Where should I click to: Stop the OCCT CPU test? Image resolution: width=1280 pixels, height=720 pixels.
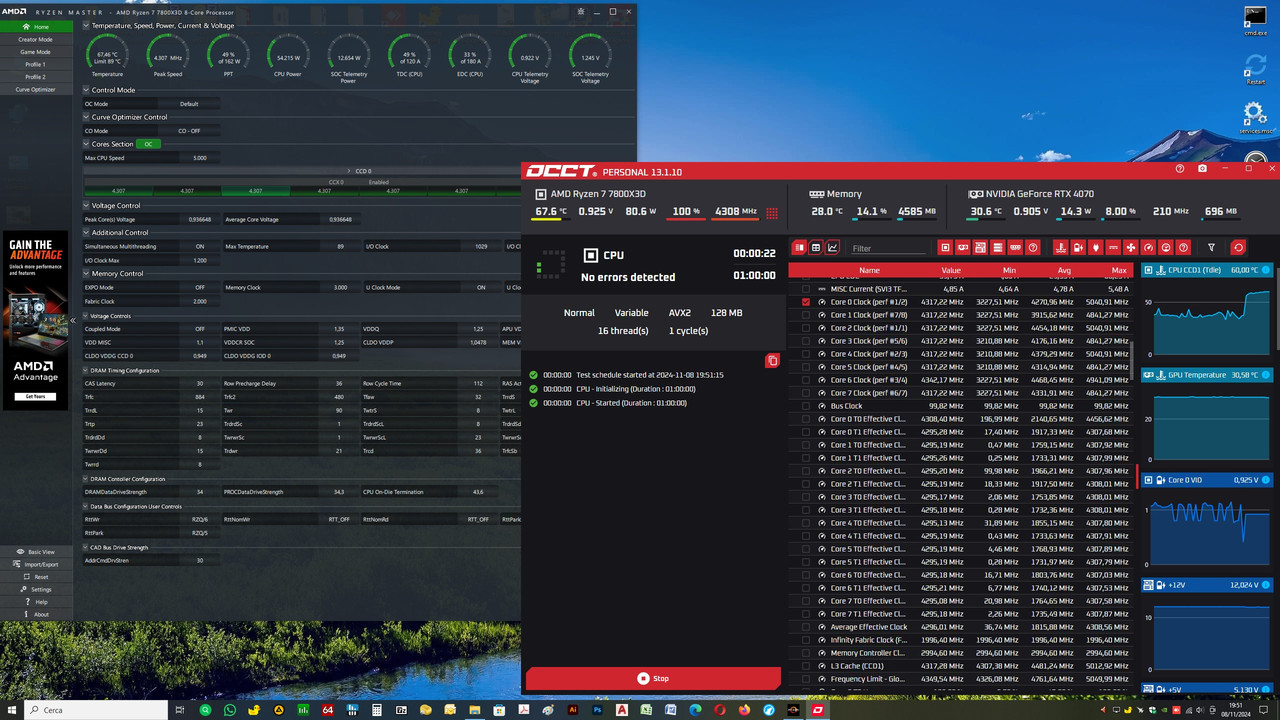(653, 678)
